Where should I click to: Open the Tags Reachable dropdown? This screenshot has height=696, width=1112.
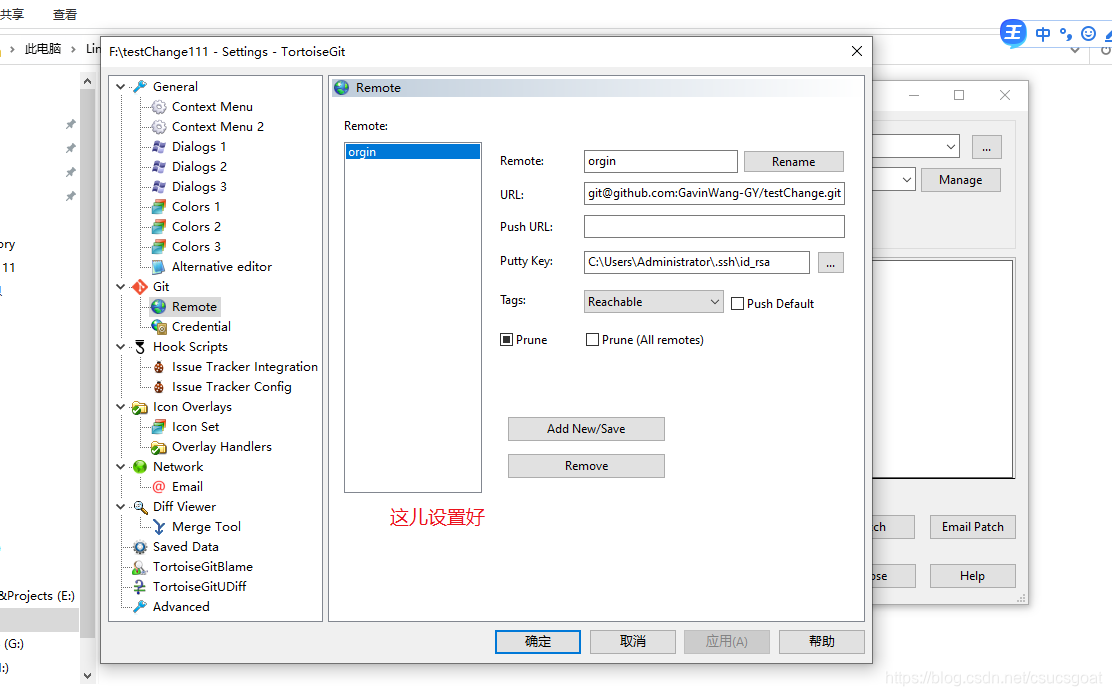tap(653, 302)
